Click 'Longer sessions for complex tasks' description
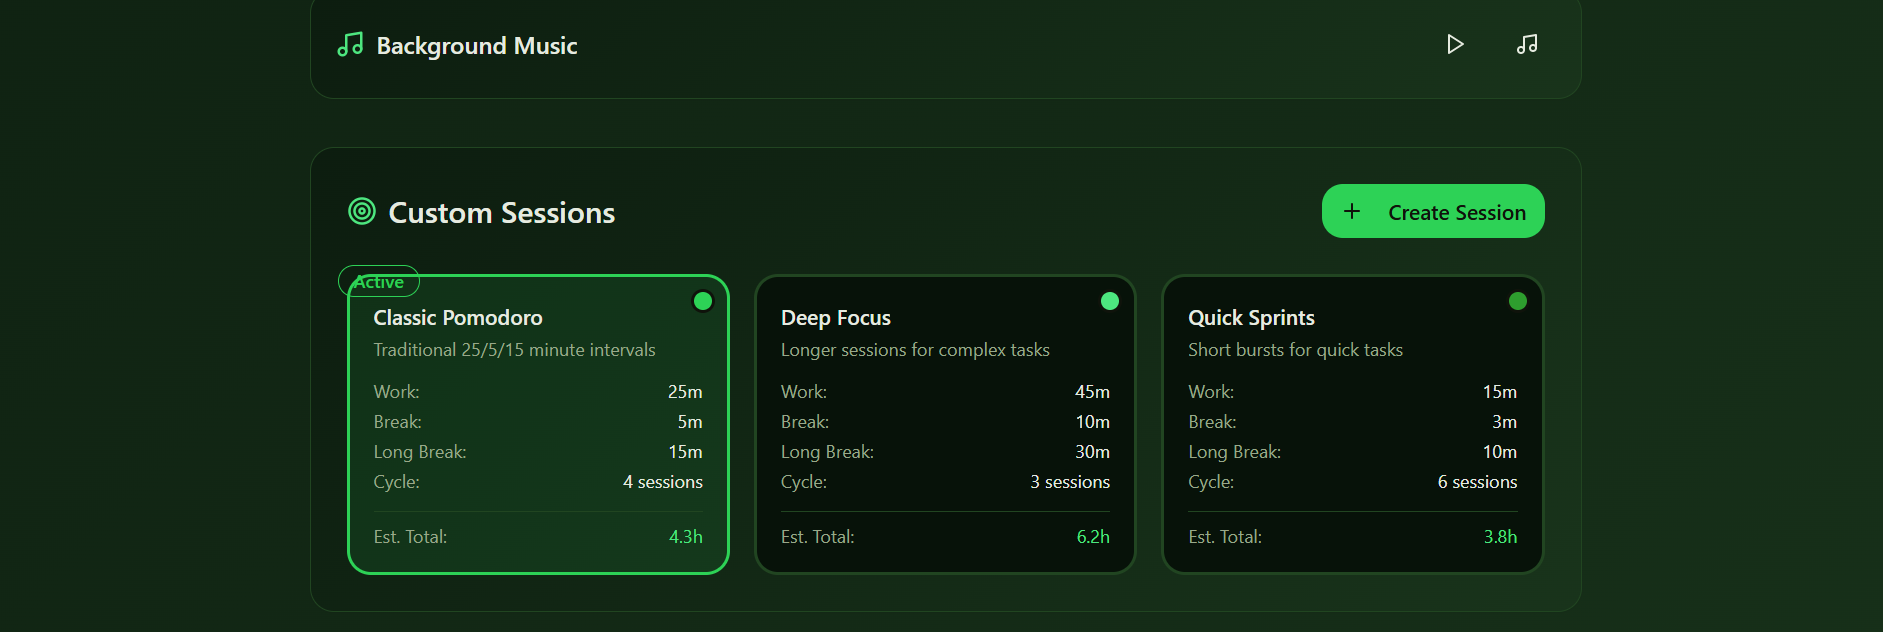 click(915, 350)
